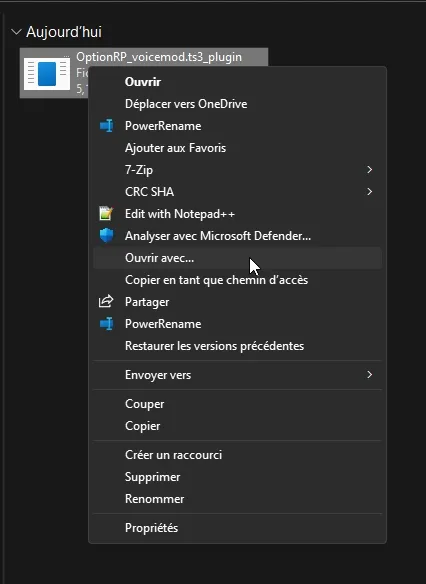Choose Ouvrir from the context menu

pyautogui.click(x=237, y=82)
